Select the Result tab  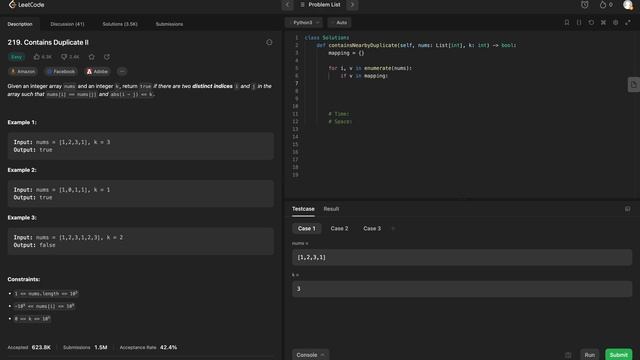click(331, 209)
